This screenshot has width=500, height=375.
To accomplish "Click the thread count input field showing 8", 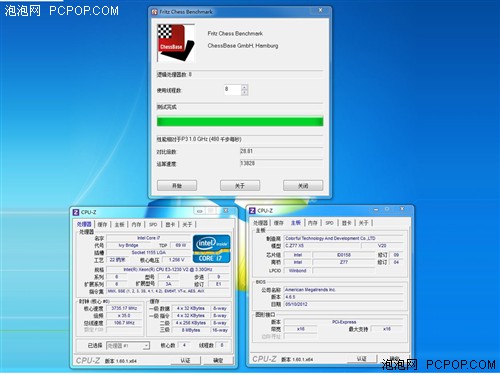I will [232, 90].
